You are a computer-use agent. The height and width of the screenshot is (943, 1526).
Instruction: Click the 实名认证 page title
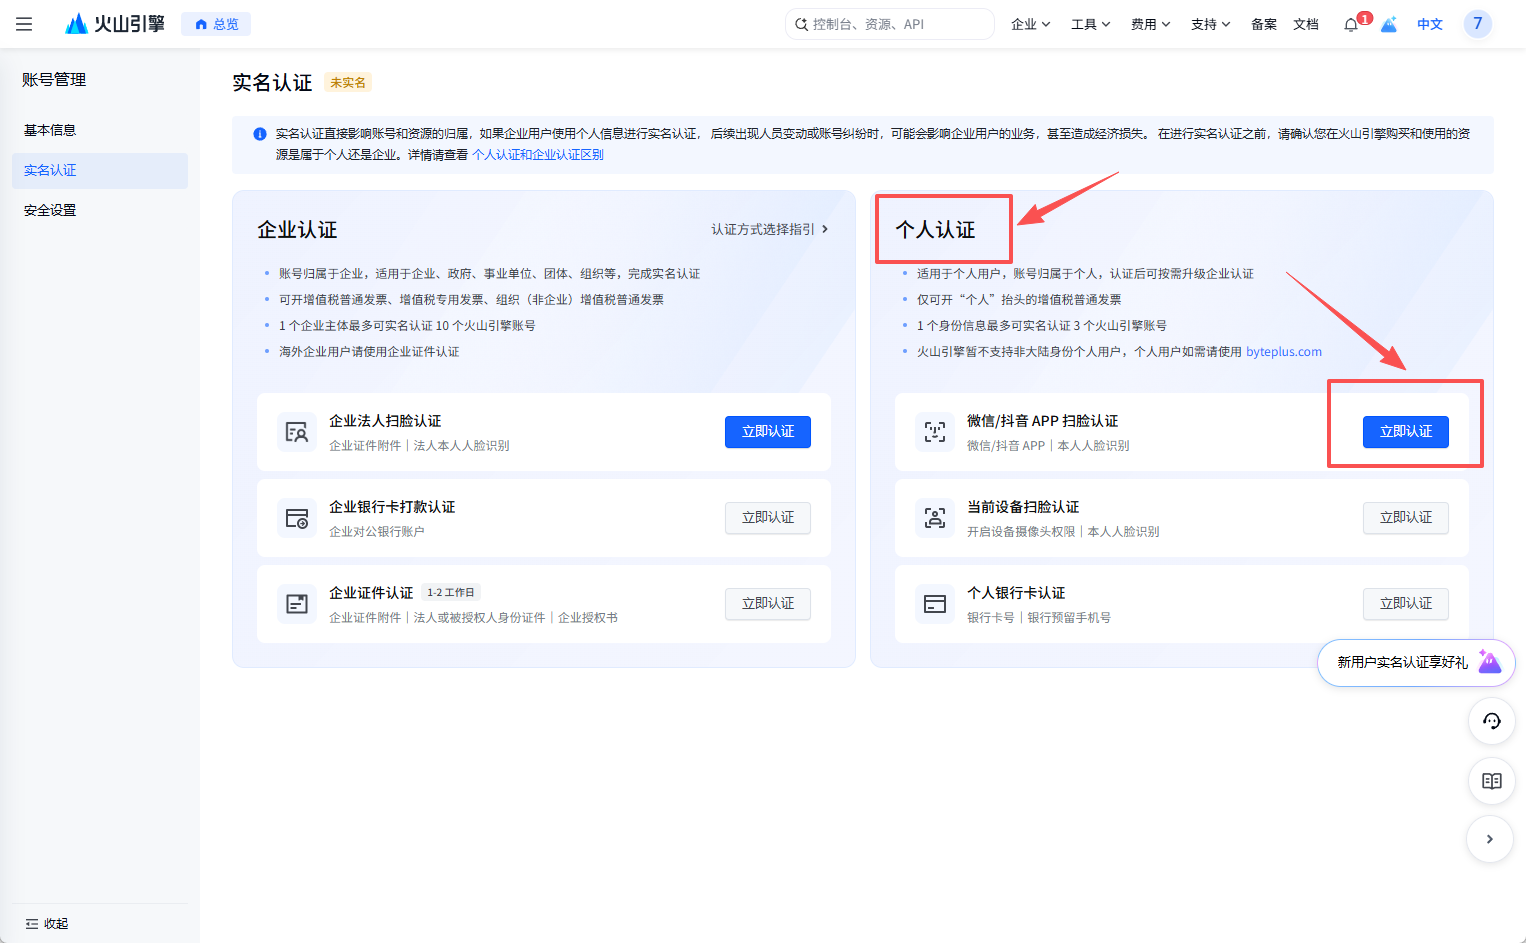(272, 83)
